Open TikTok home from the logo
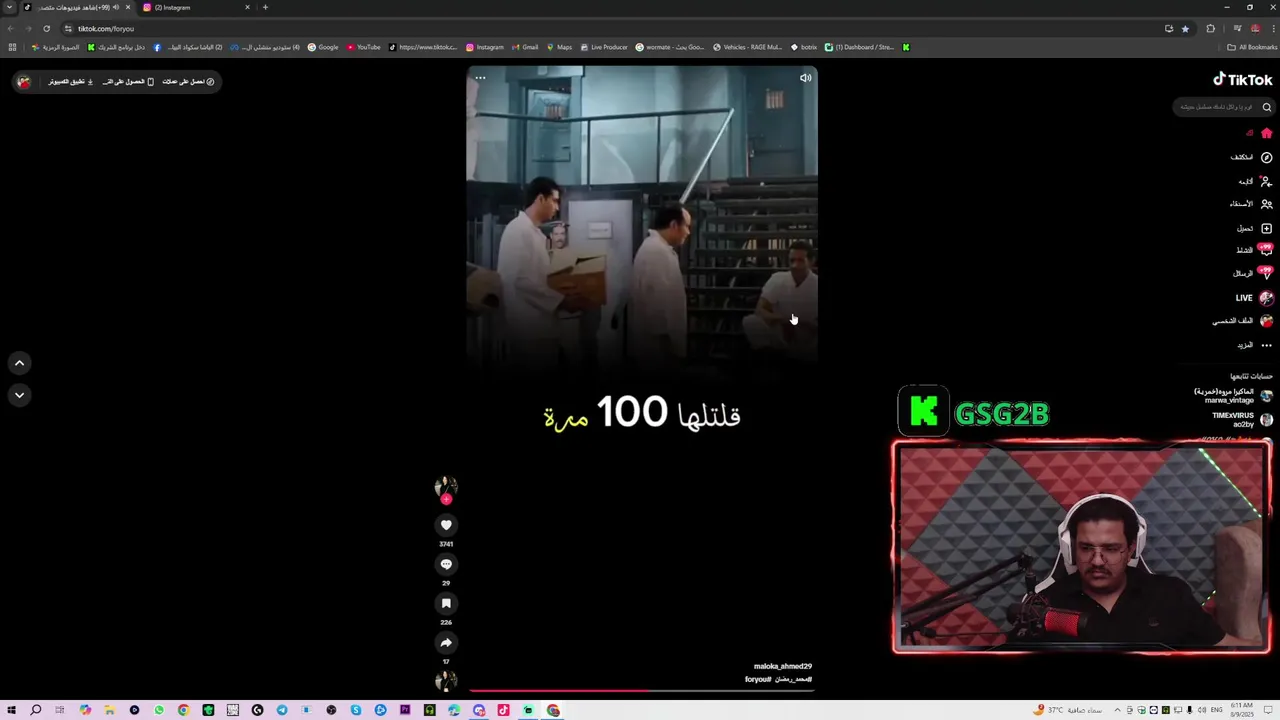The image size is (1280, 720). pos(1243,80)
